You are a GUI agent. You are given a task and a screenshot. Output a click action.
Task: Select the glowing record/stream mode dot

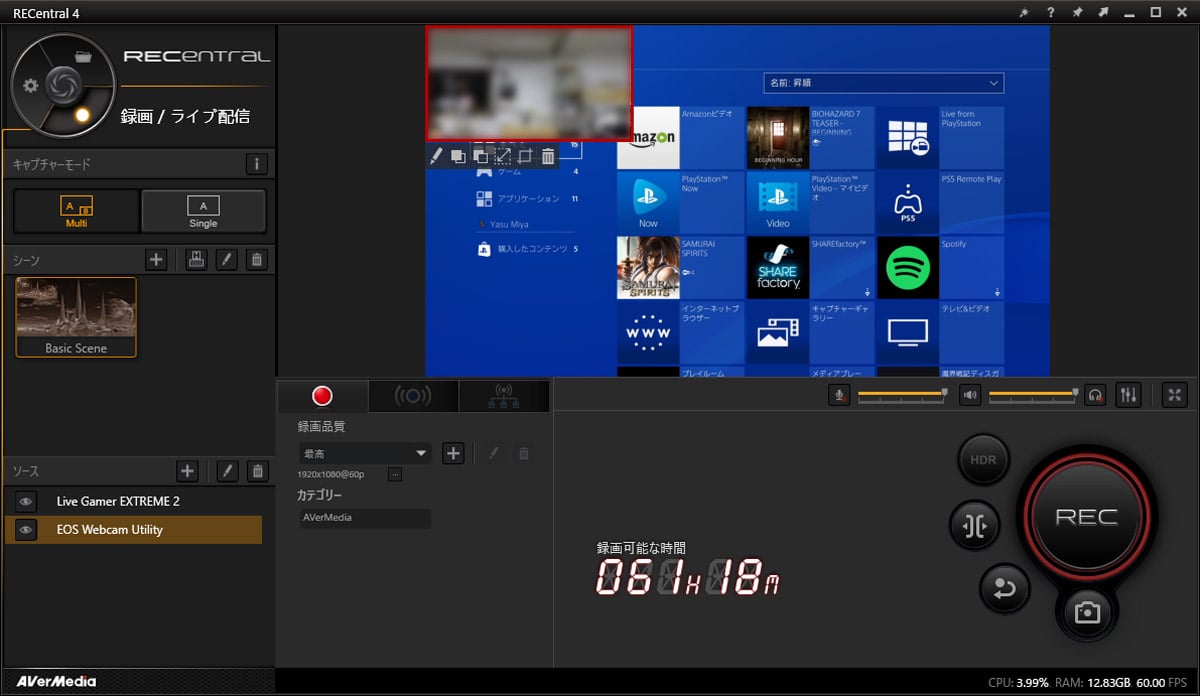click(x=83, y=114)
